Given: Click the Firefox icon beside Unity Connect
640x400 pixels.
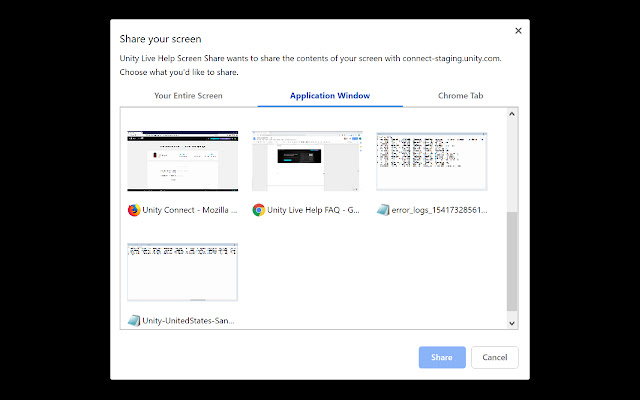Looking at the screenshot, I should pyautogui.click(x=134, y=210).
